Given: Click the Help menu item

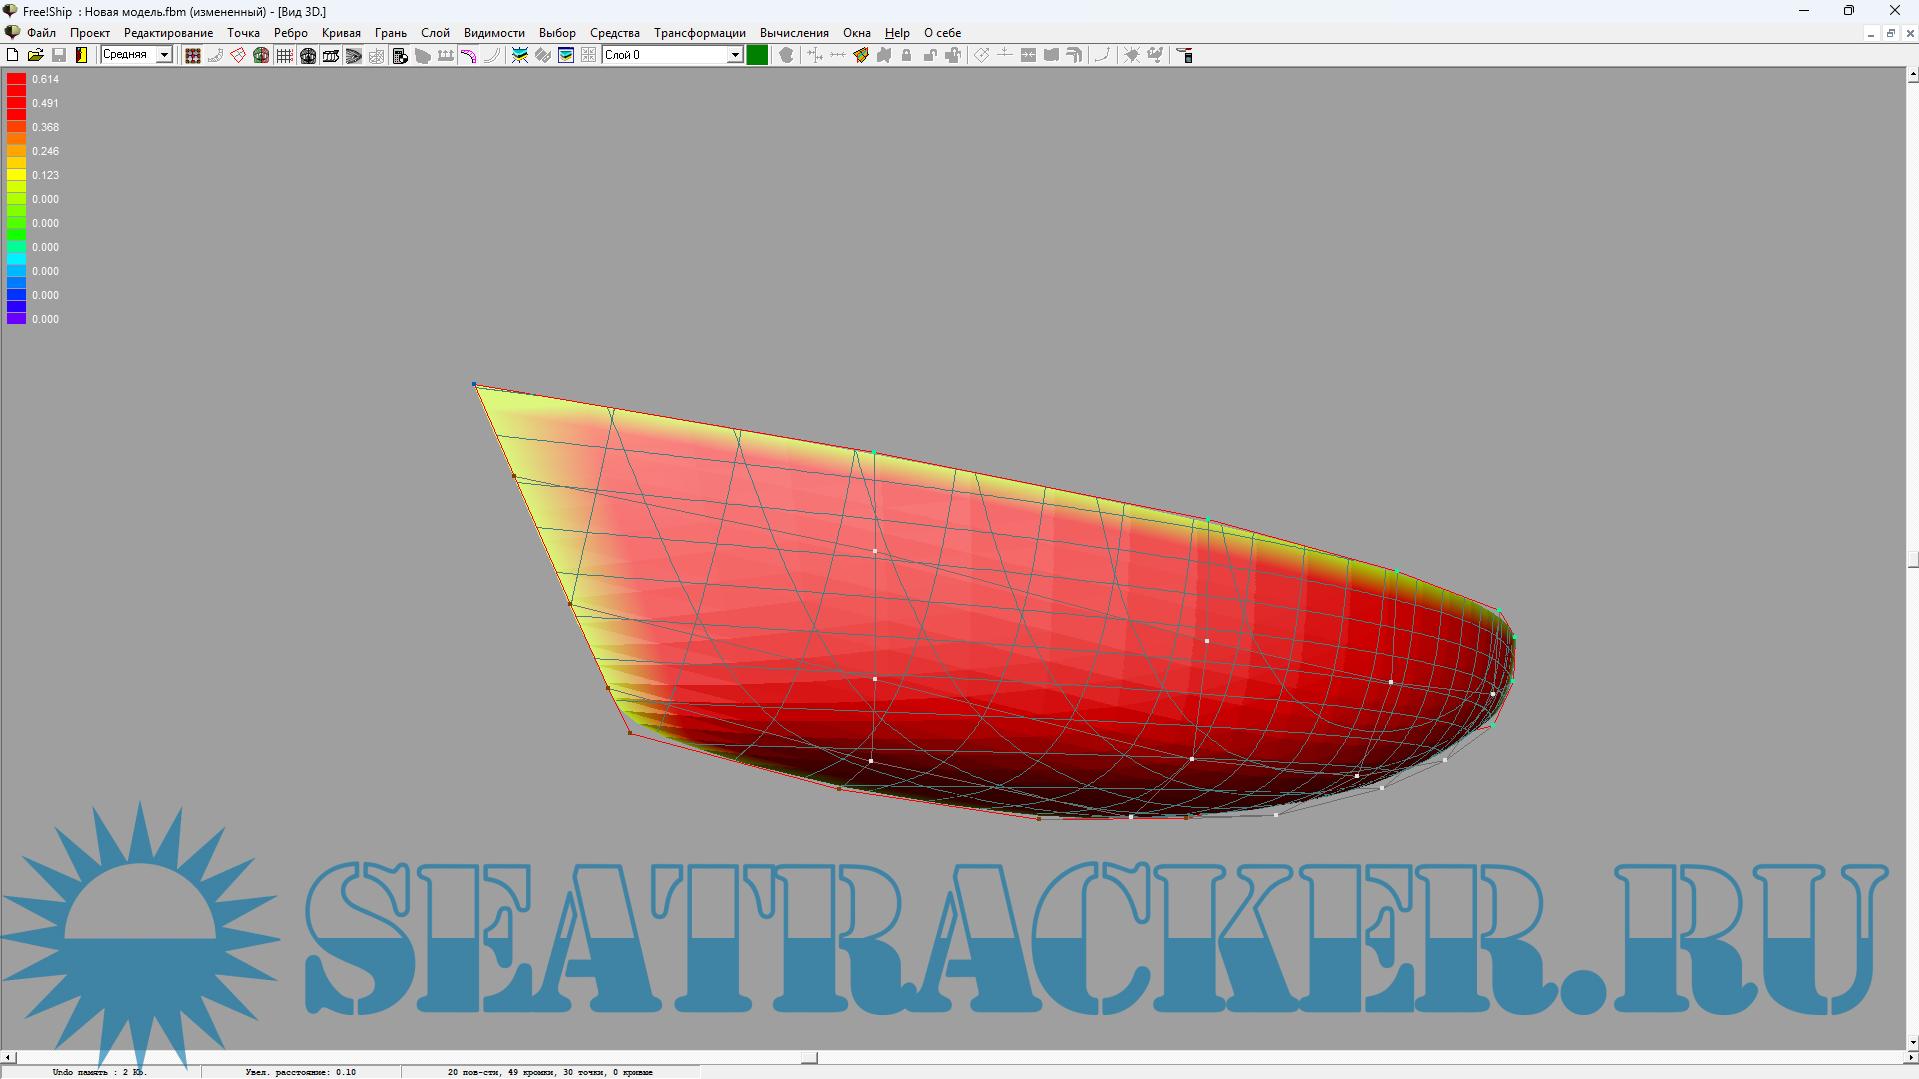Looking at the screenshot, I should pos(897,33).
